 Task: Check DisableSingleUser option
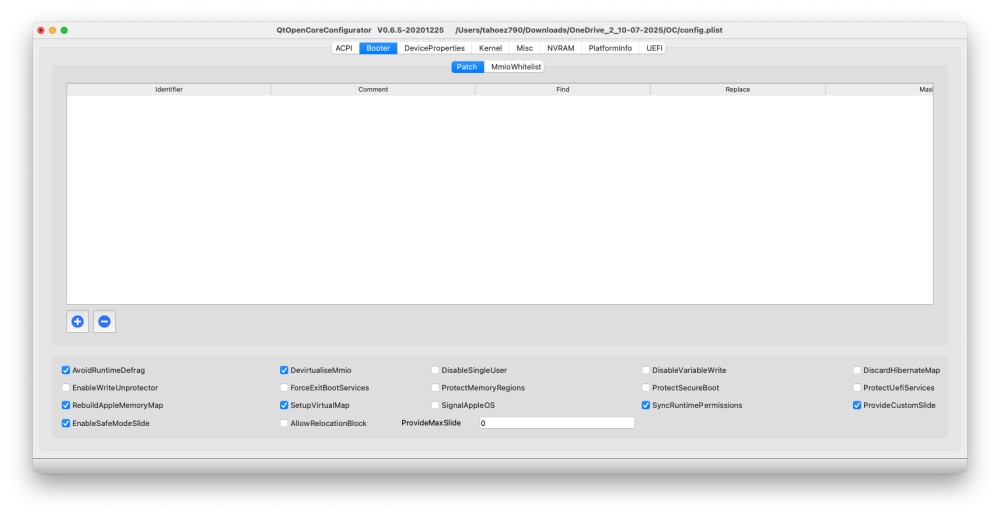[x=435, y=370]
